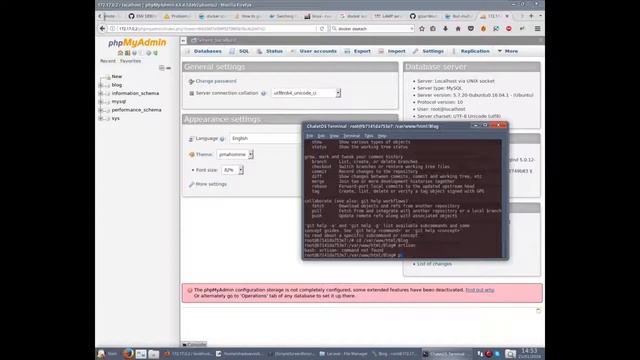The image size is (640, 360).
Task: Open the Export tab
Action: click(358, 51)
